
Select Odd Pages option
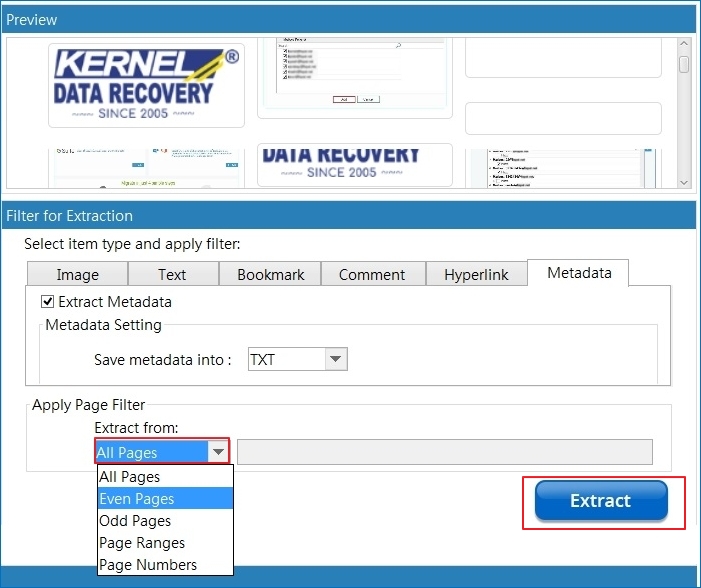tap(165, 520)
